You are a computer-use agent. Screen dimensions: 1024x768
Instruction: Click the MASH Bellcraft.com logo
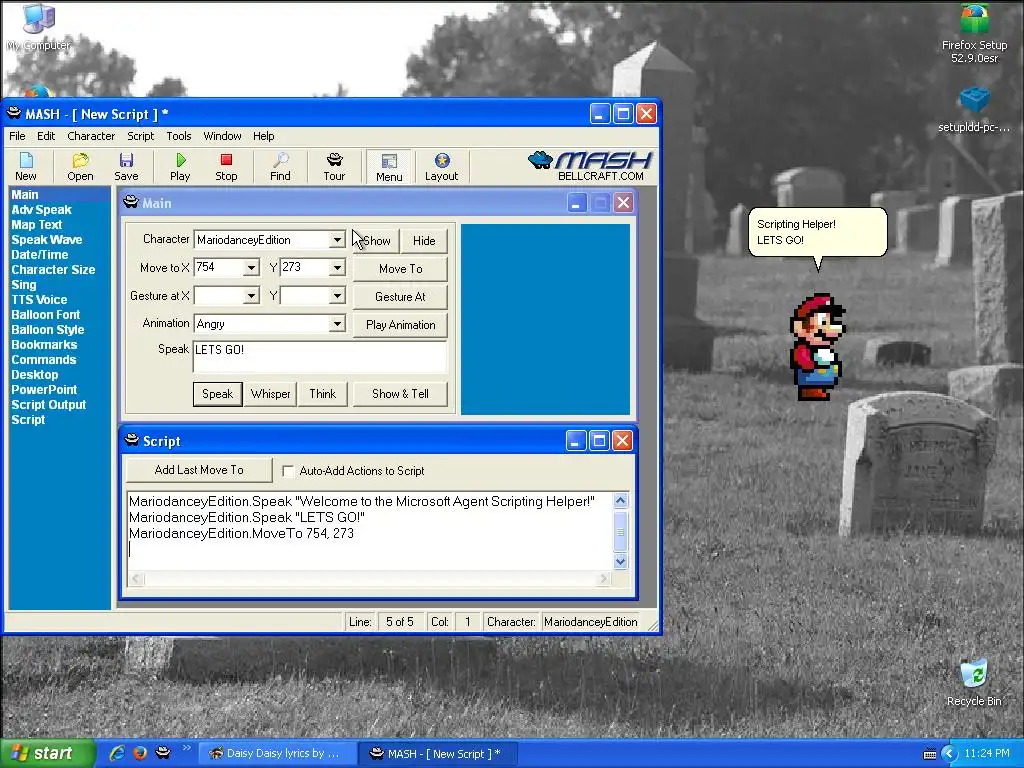590,166
